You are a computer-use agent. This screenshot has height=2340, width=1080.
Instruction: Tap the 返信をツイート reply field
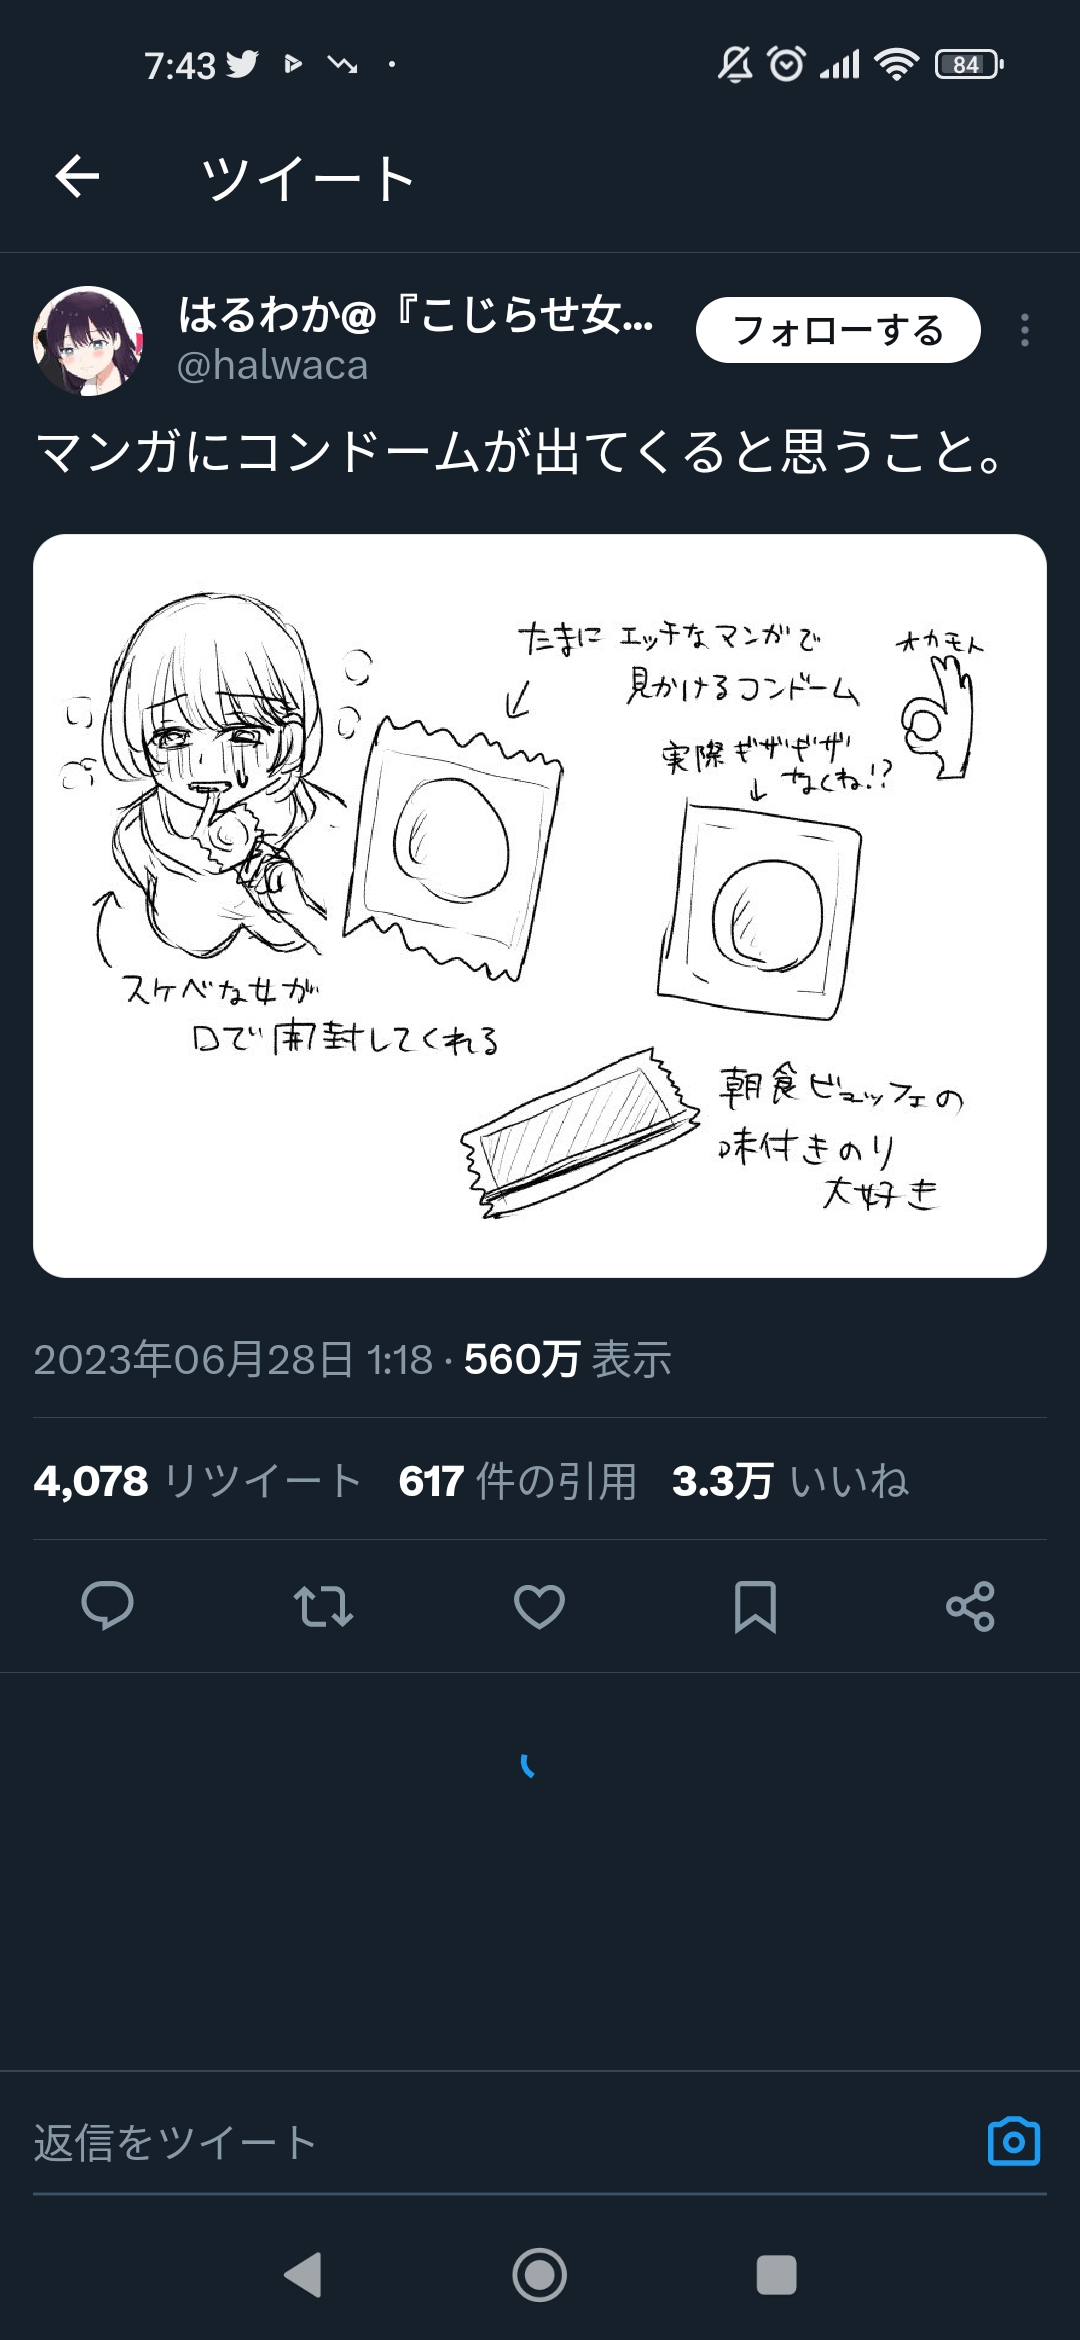pos(500,2142)
